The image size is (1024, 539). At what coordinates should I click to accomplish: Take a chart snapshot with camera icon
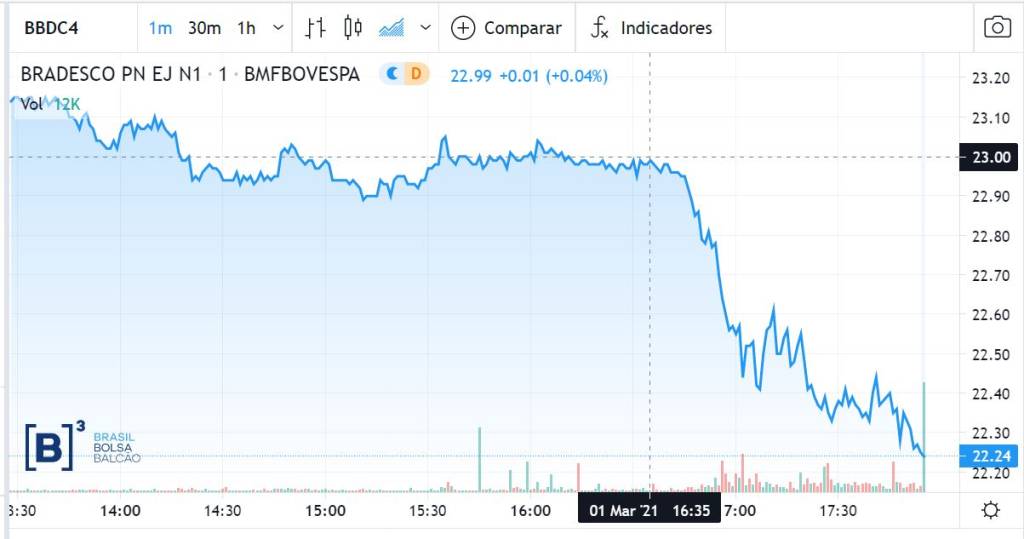(997, 27)
